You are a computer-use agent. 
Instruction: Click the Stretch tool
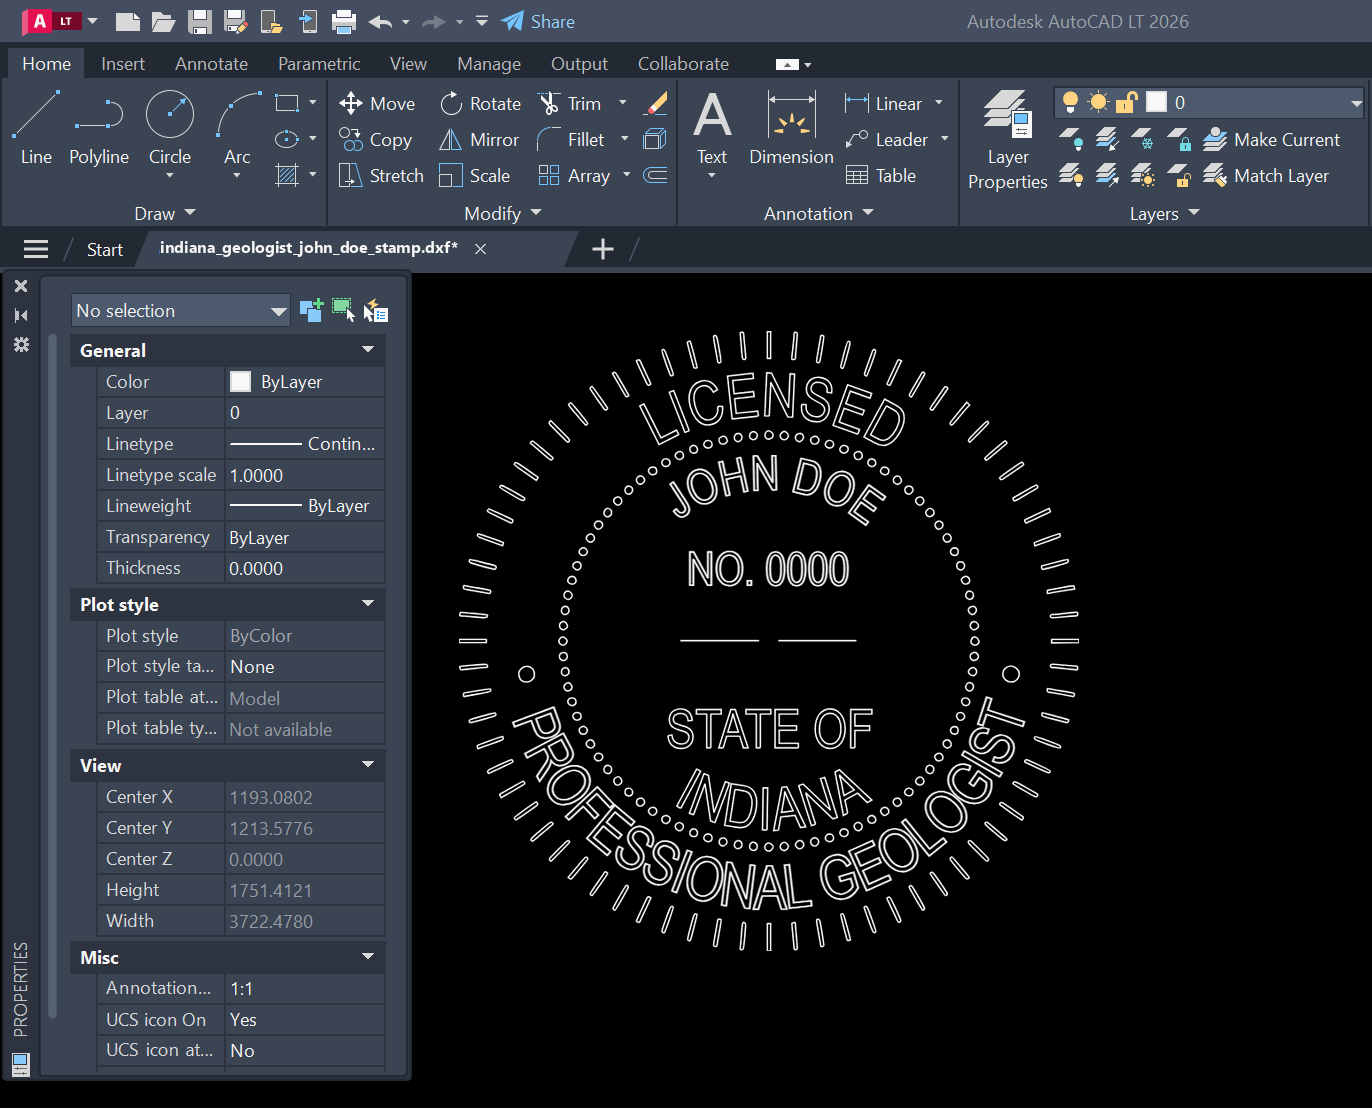coord(381,176)
